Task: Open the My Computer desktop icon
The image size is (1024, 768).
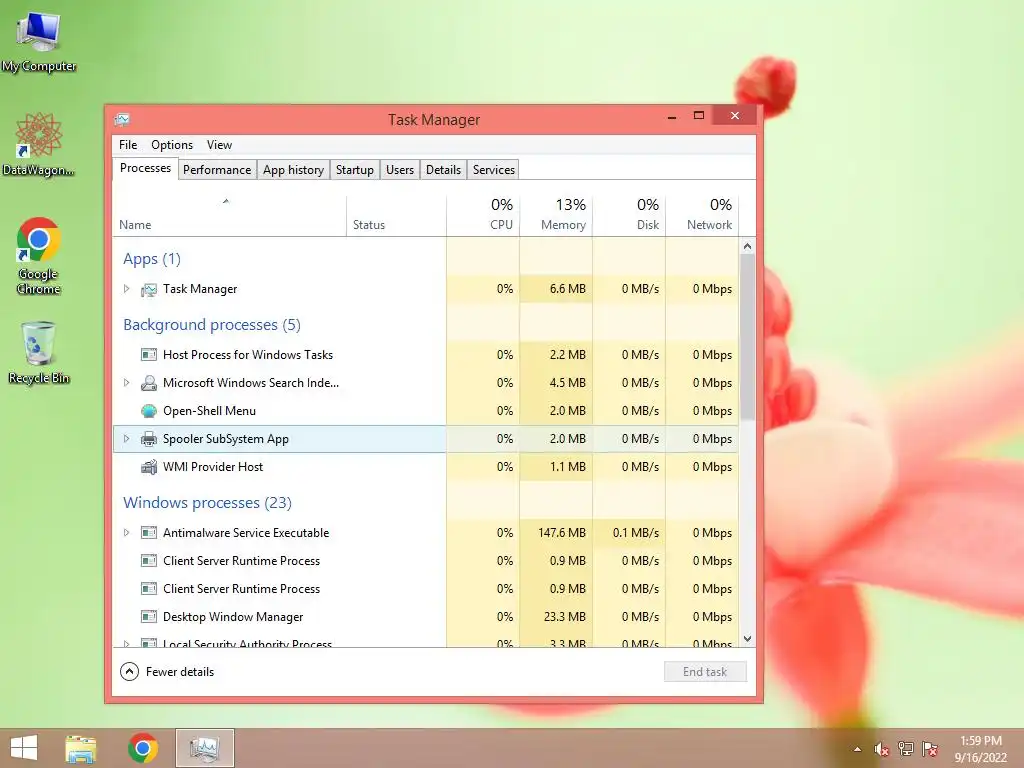Action: coord(39,40)
